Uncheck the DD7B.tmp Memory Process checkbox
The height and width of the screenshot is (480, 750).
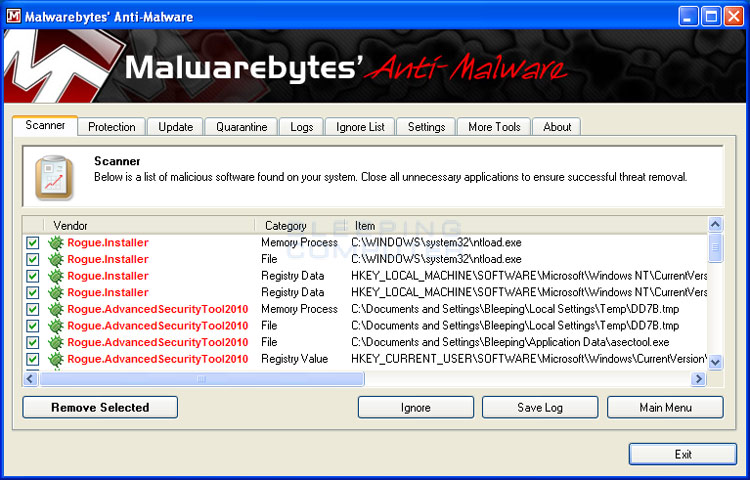[33, 309]
